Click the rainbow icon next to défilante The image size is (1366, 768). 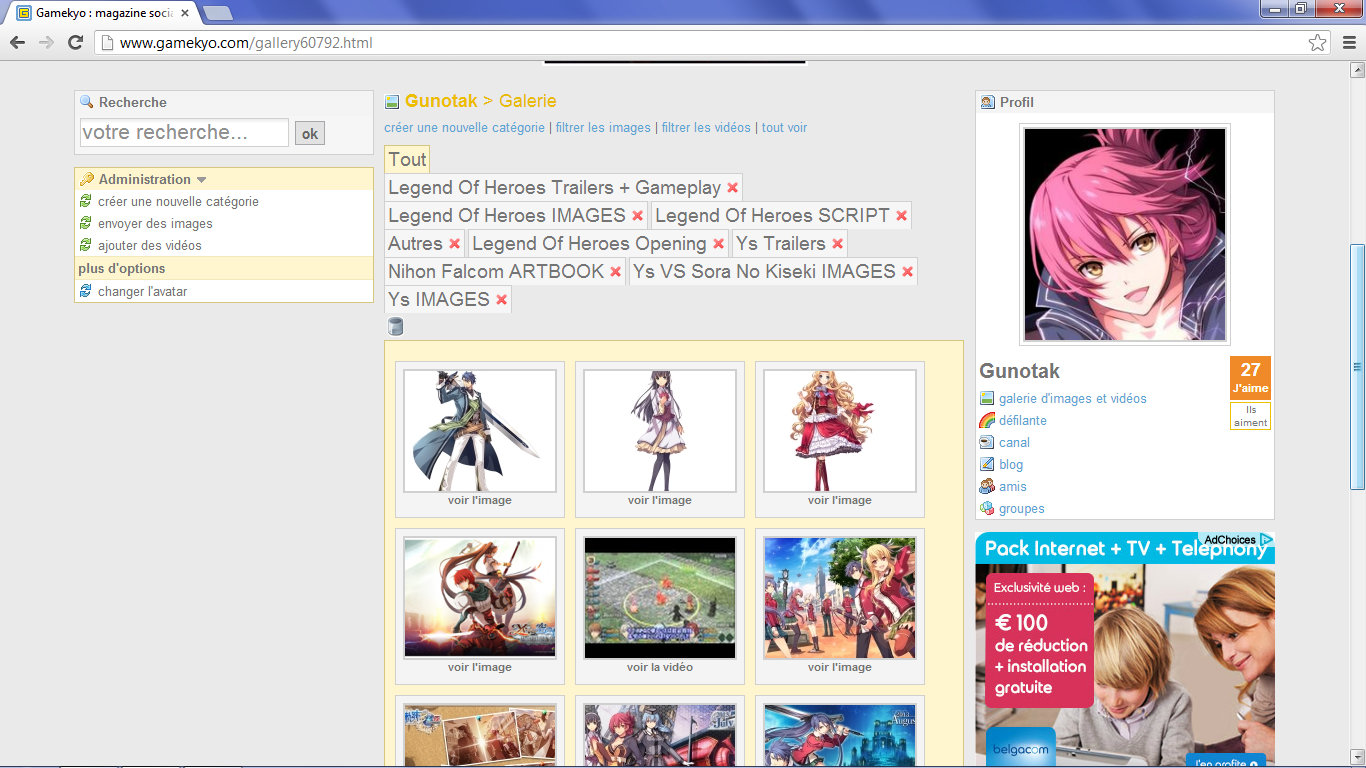point(988,420)
